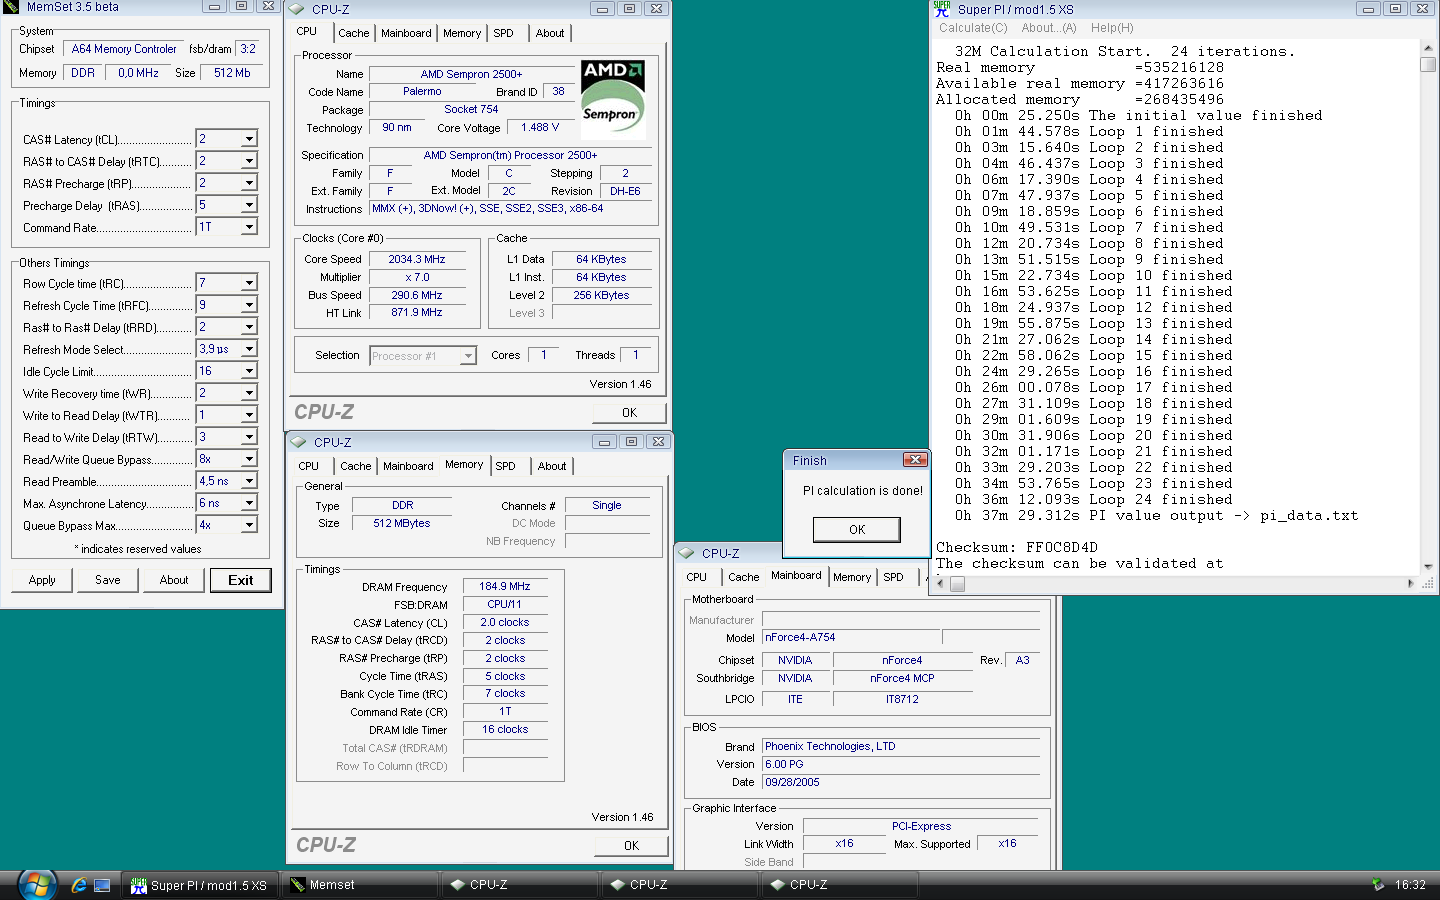Expand the Read/Write Queue Bypass dropdown

tap(249, 459)
